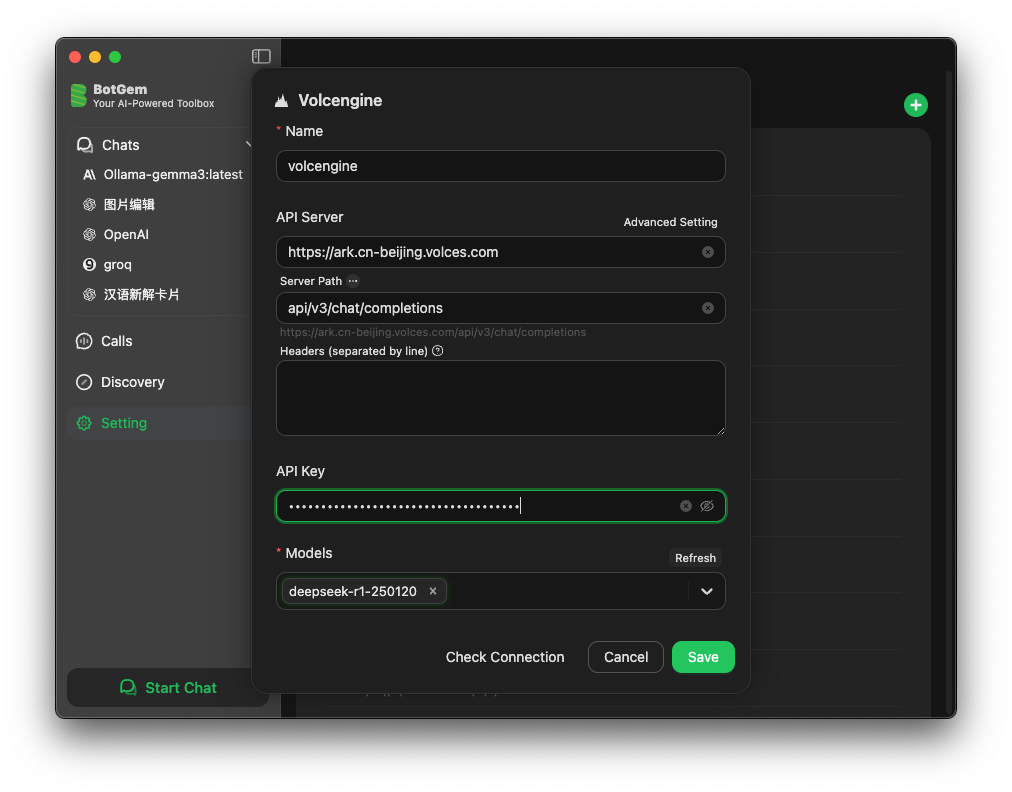Click the Setting gear icon
This screenshot has width=1012, height=792.
pos(84,423)
